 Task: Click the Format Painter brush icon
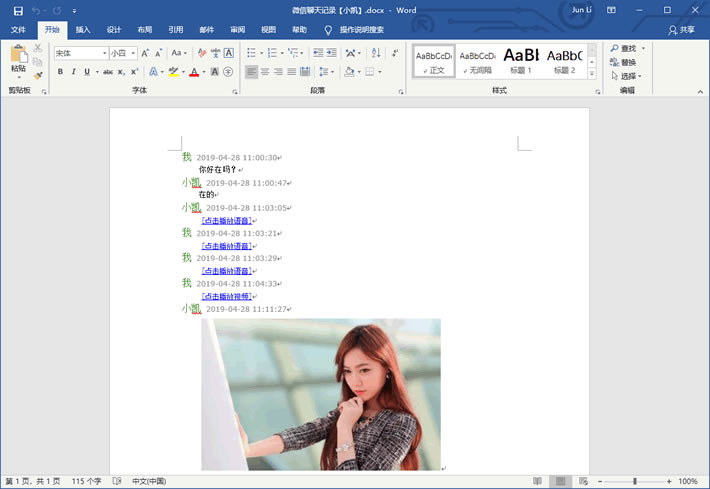click(x=38, y=75)
